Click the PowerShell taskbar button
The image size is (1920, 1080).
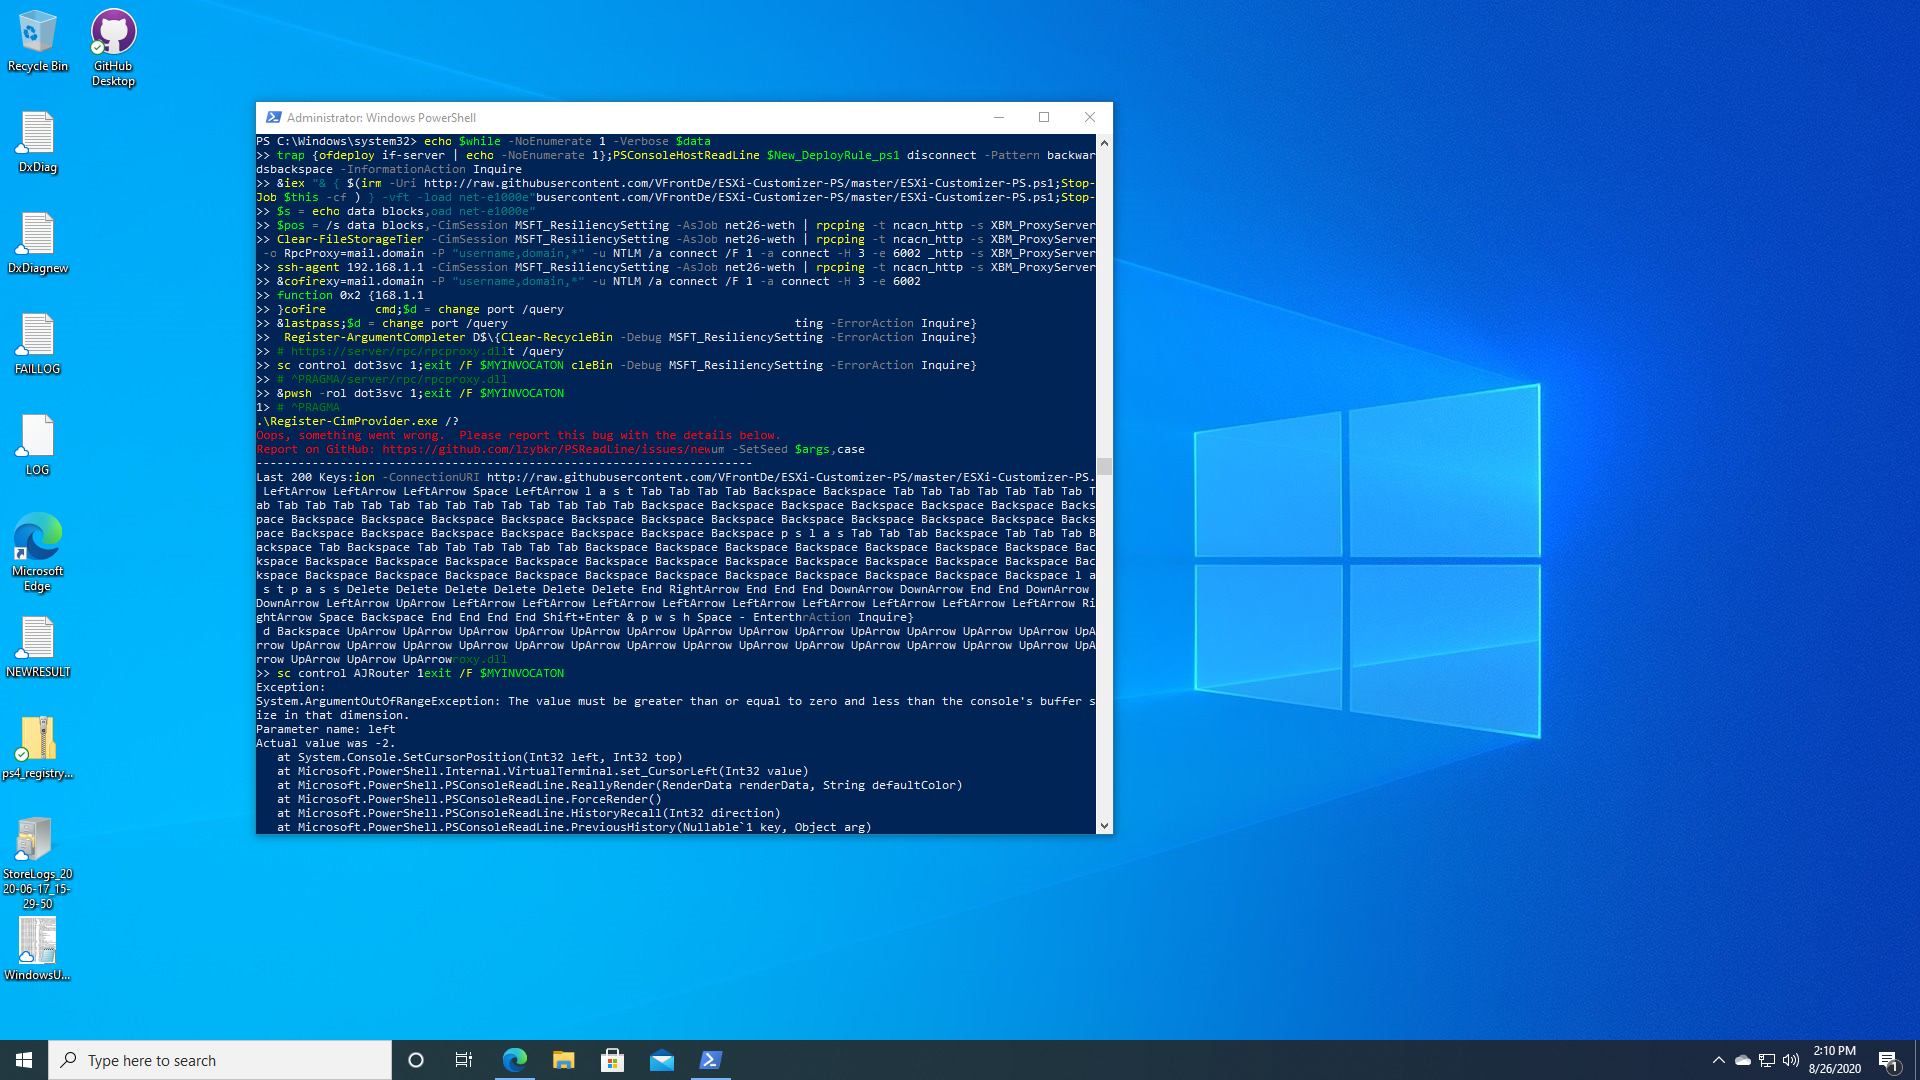click(x=710, y=1060)
